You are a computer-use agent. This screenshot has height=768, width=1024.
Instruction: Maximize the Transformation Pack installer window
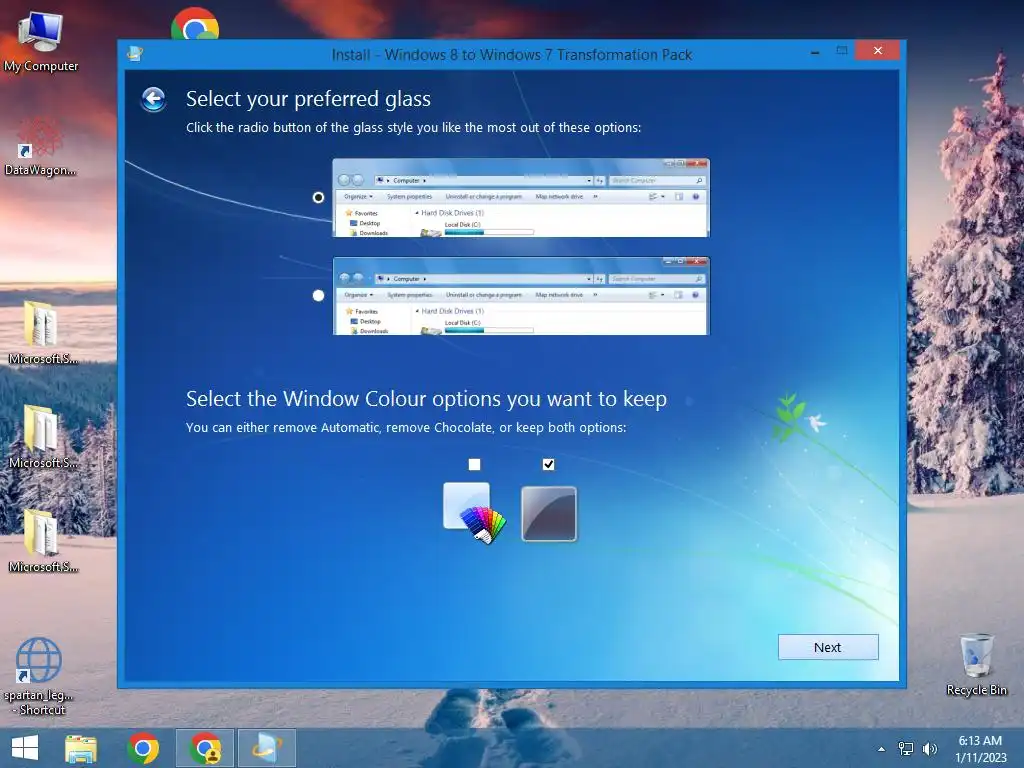[x=842, y=51]
